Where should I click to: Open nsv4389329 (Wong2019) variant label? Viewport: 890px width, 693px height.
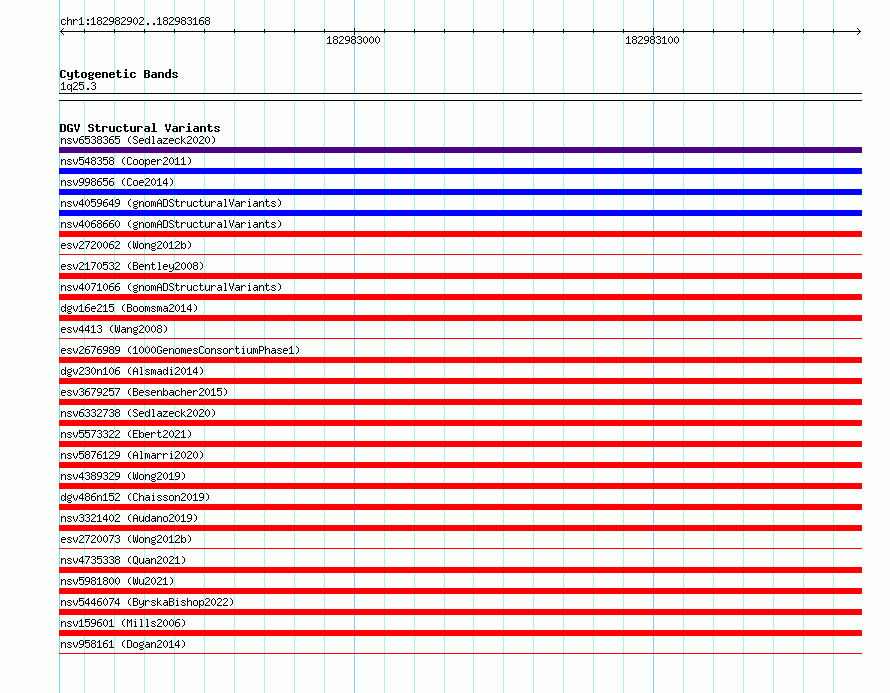tap(123, 476)
